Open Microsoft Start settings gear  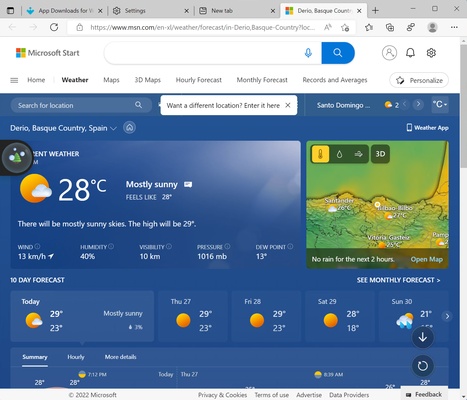pos(431,53)
